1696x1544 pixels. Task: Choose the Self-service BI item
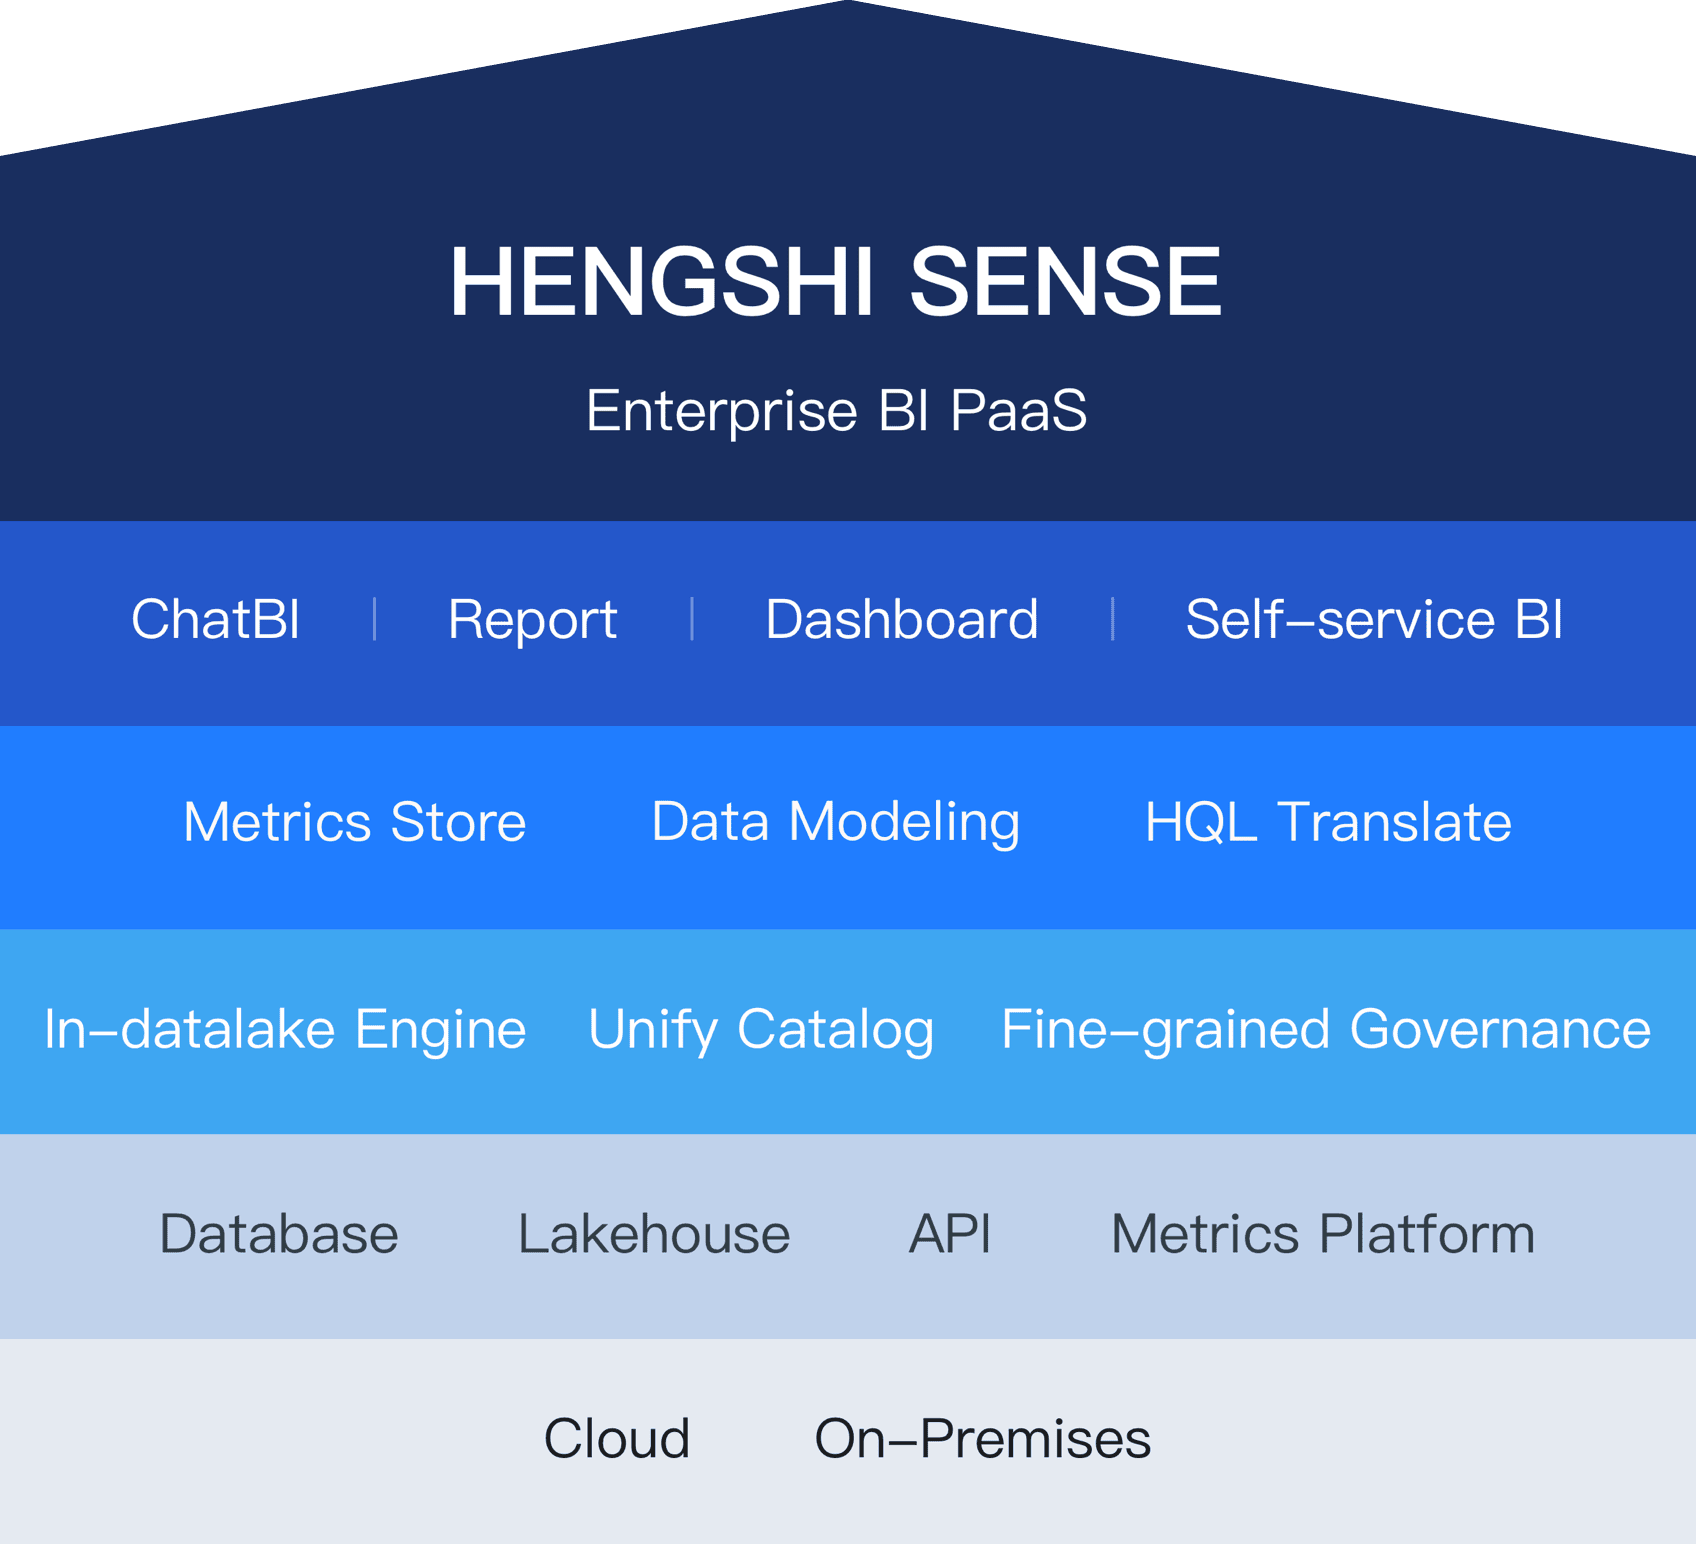(x=1374, y=619)
